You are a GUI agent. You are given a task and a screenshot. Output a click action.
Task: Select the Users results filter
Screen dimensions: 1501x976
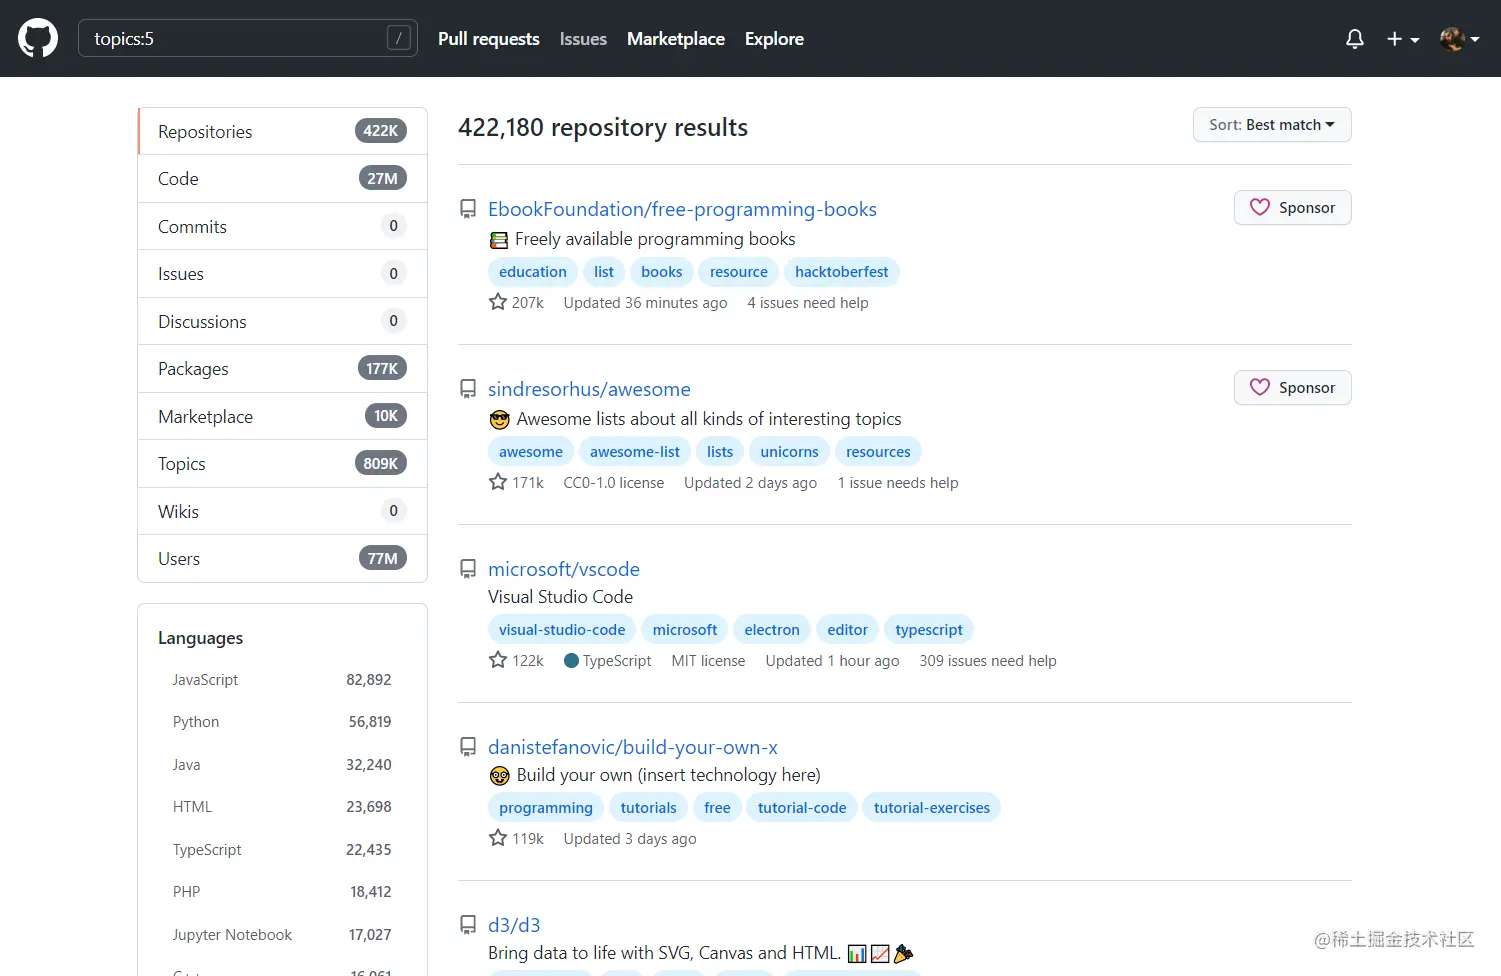[283, 559]
